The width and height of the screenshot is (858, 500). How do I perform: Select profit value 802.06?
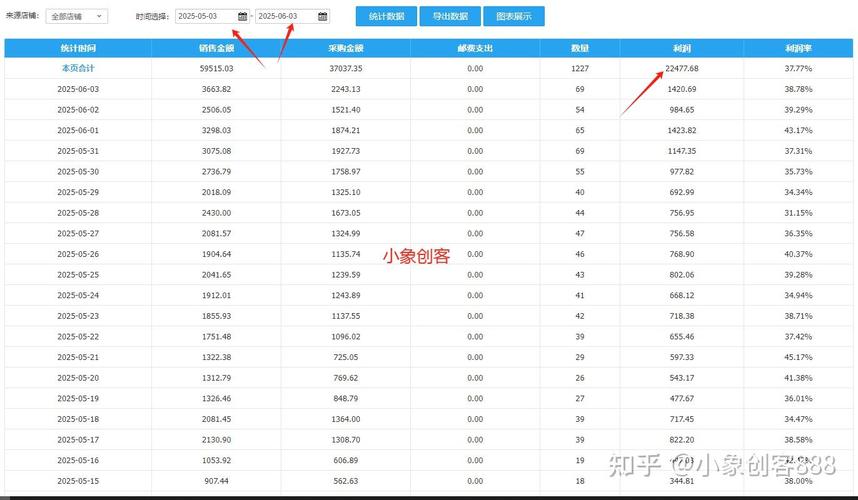click(682, 275)
